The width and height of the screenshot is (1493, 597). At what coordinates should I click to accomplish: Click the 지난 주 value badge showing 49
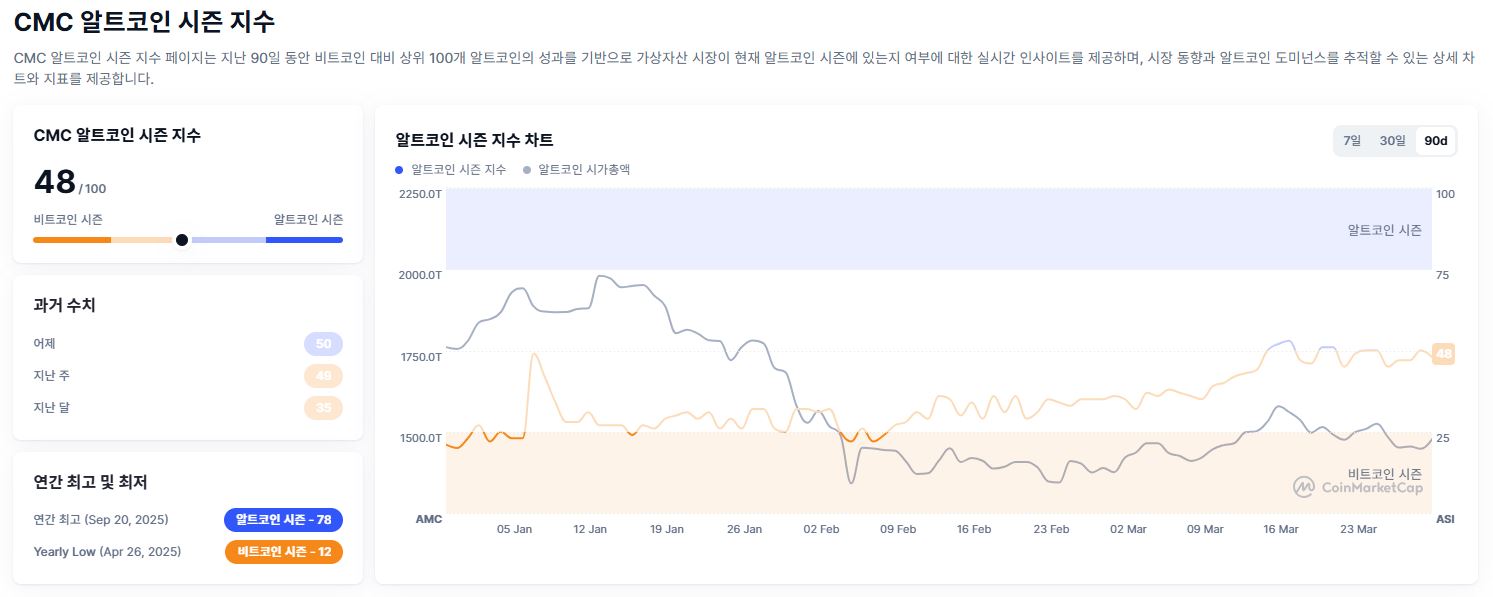tap(323, 375)
